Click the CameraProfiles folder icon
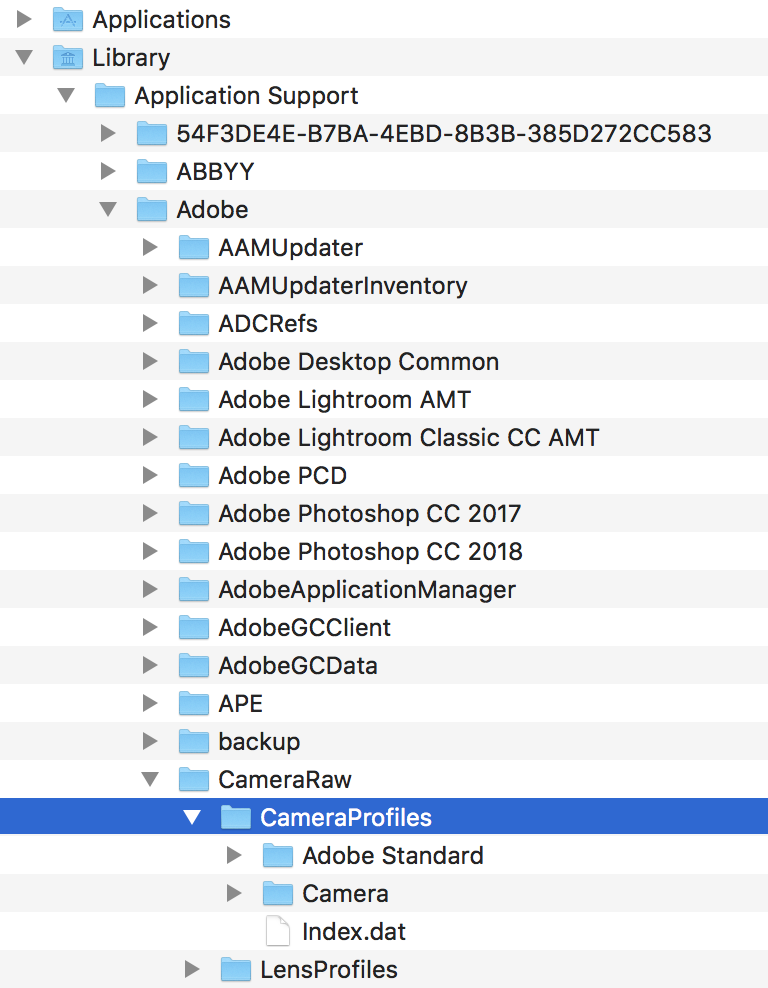Image resolution: width=768 pixels, height=988 pixels. point(236,818)
